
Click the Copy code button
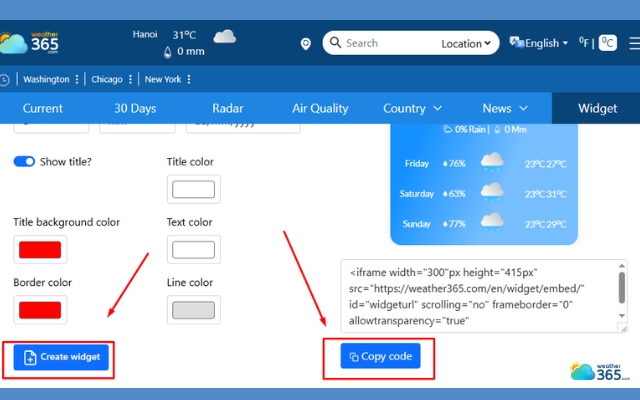click(379, 356)
